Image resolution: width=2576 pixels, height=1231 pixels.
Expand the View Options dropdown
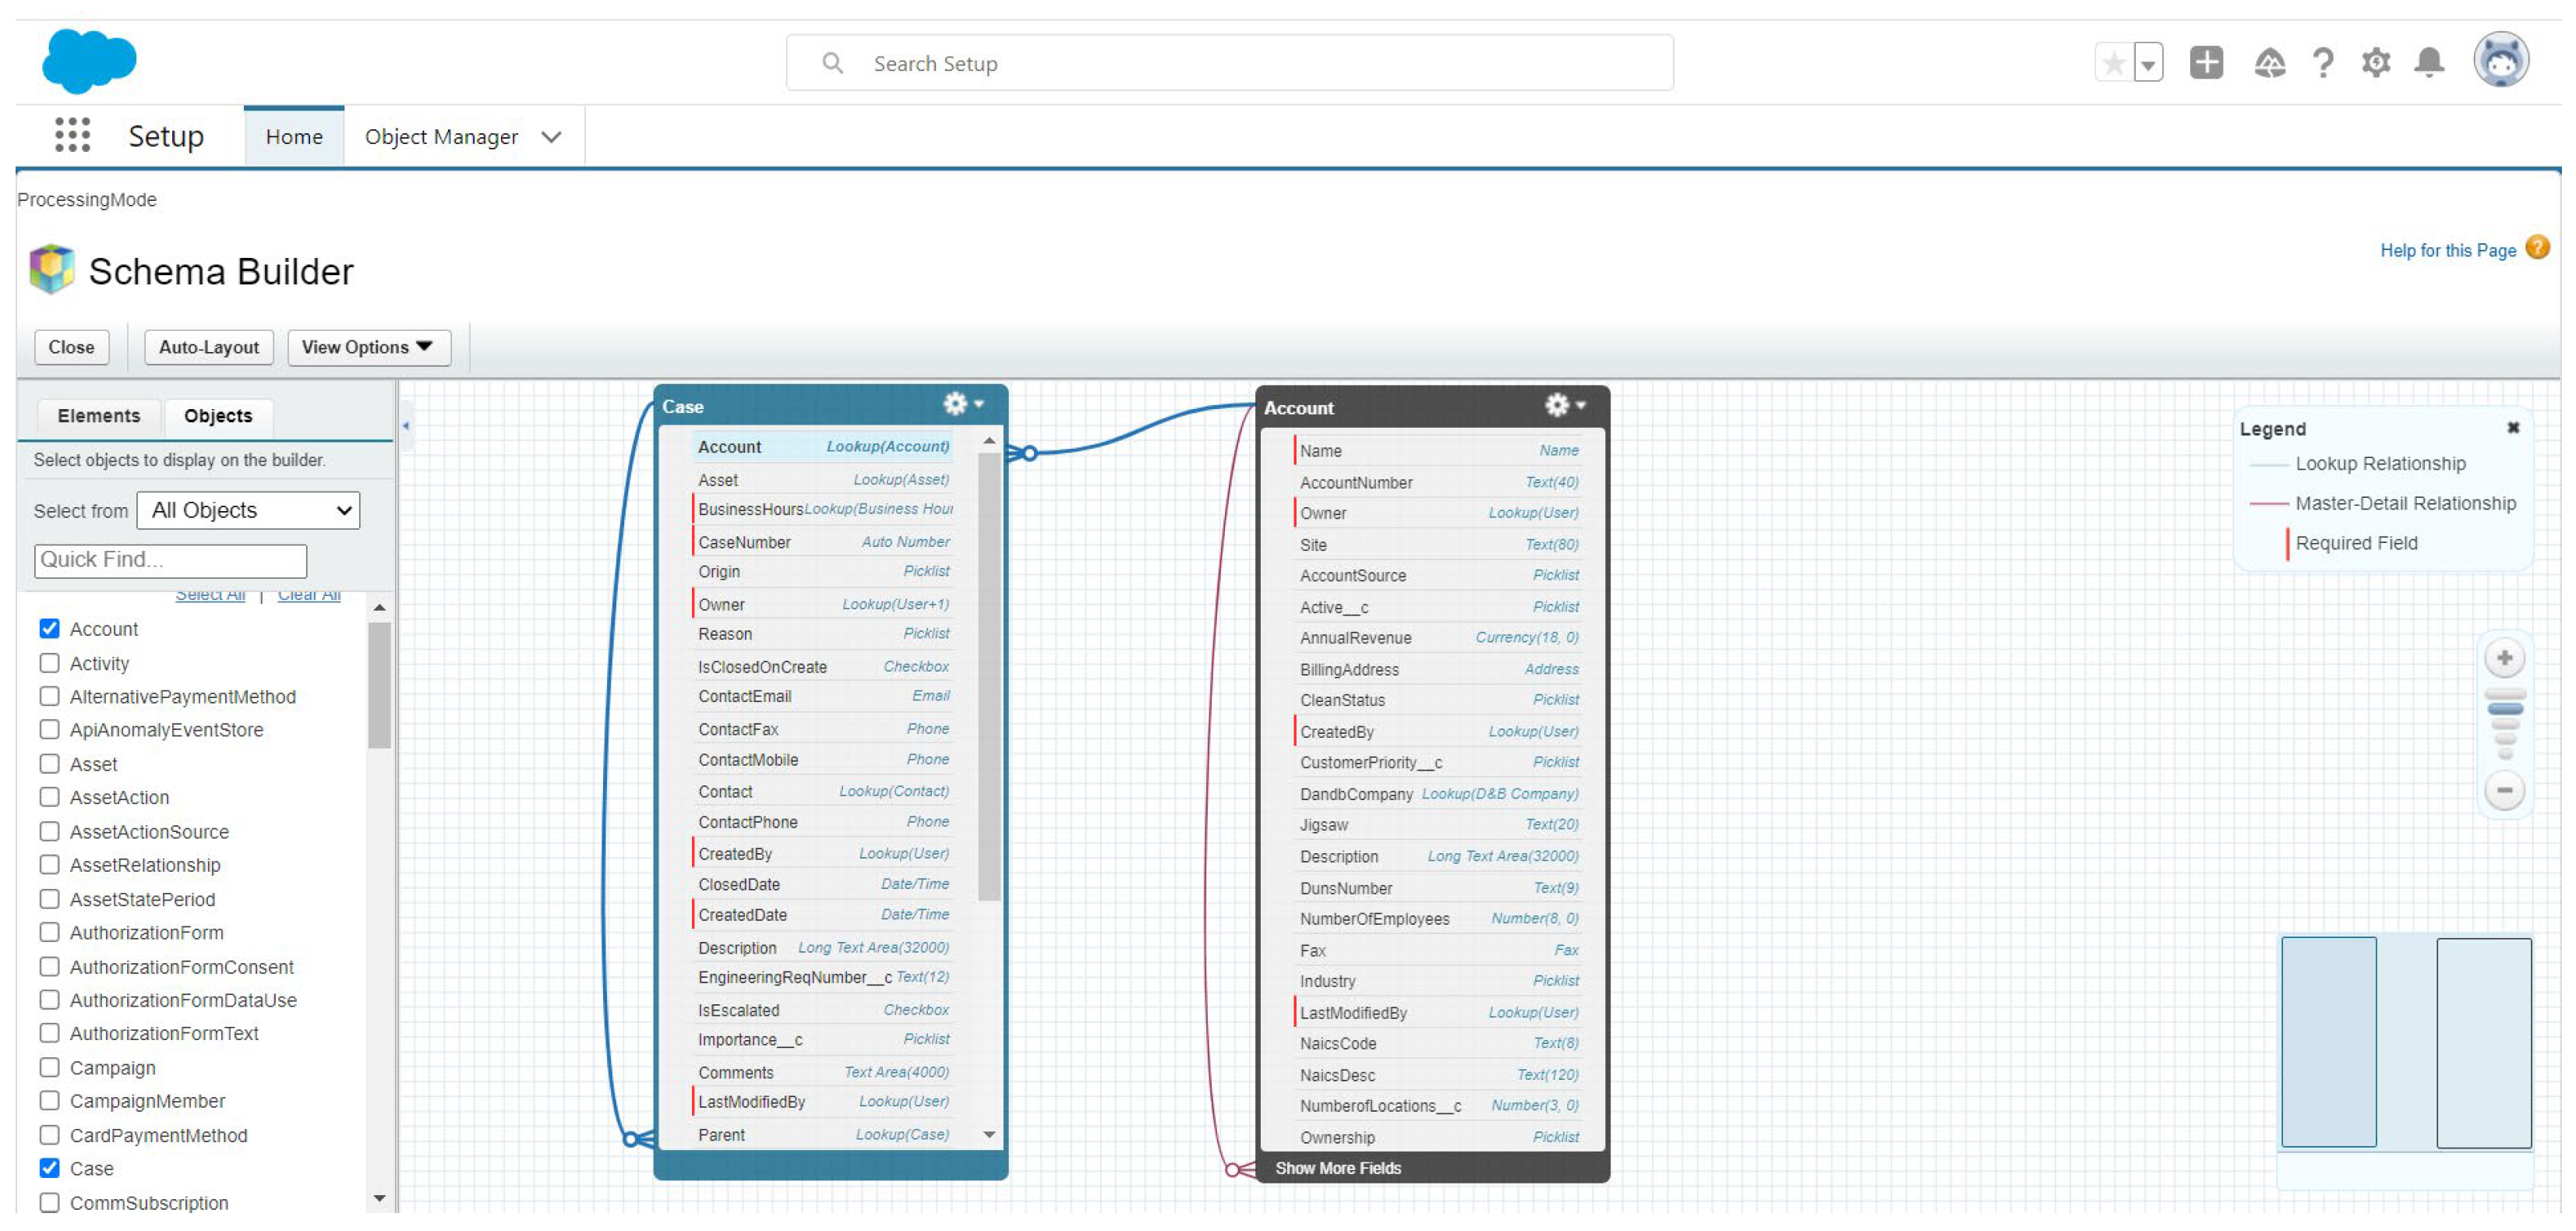[368, 348]
